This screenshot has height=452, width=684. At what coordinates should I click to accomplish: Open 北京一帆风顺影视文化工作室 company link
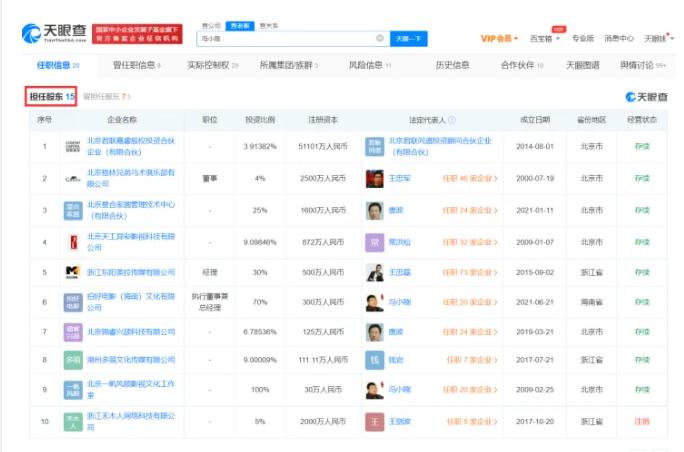click(x=131, y=389)
